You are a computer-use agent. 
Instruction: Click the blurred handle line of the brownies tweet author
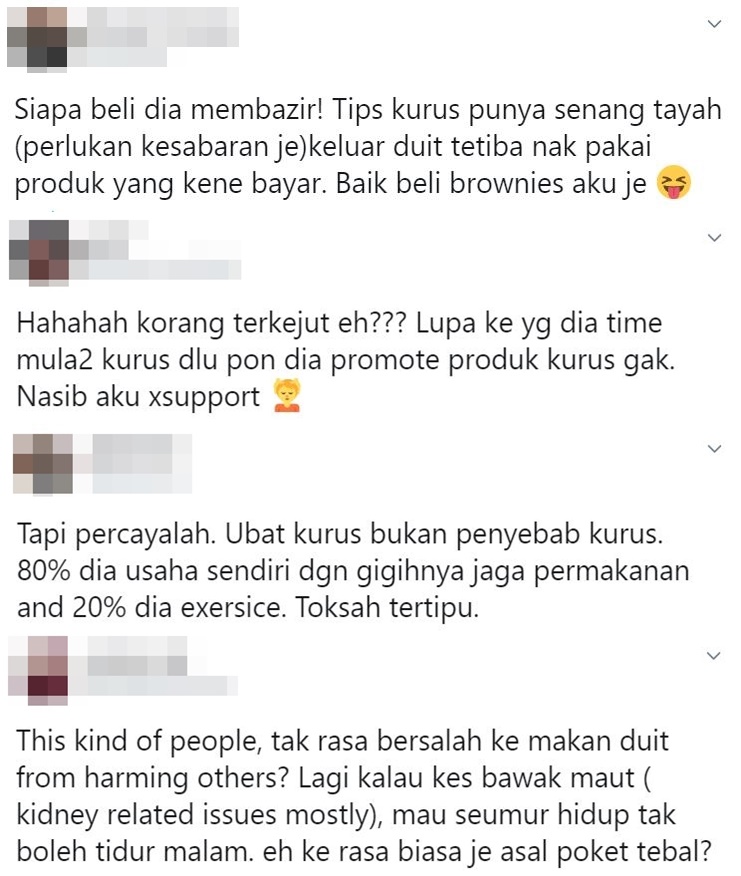pyautogui.click(x=117, y=57)
